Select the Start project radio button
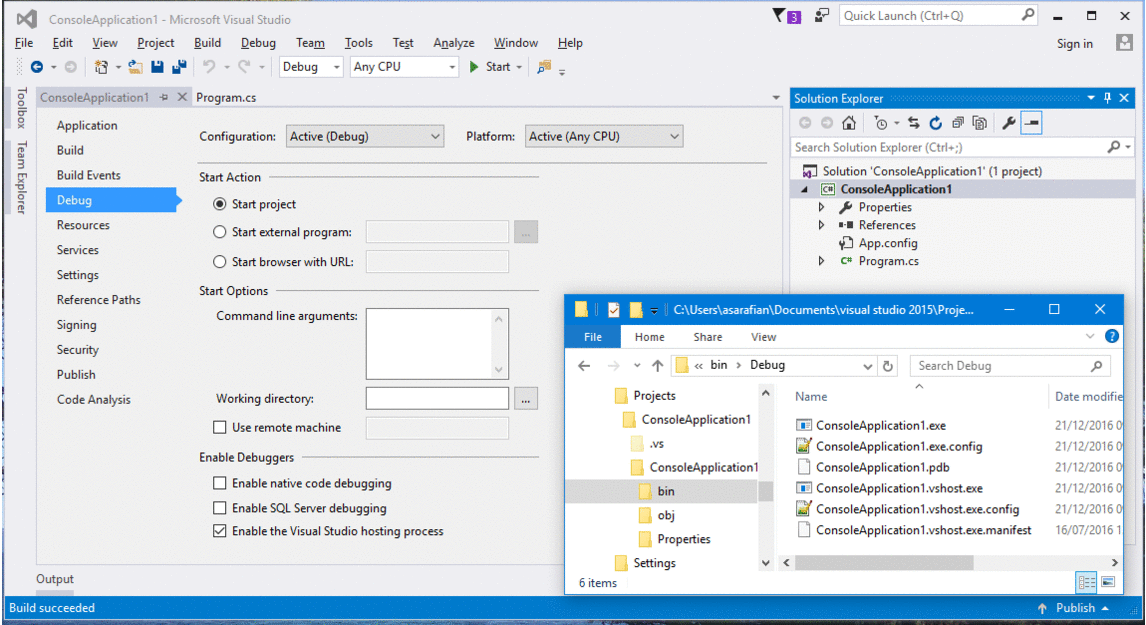This screenshot has width=1146, height=625. 219,204
